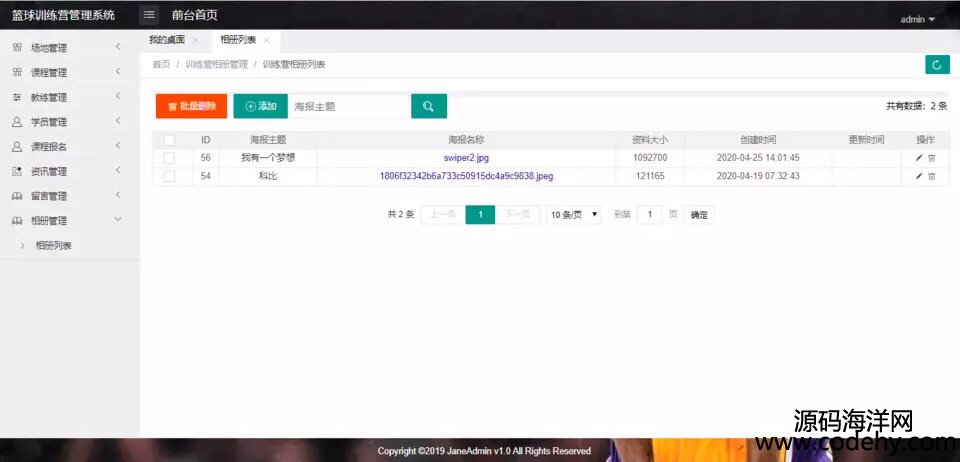Click the 课程报名 person icon
This screenshot has height=462, width=960.
tap(17, 147)
